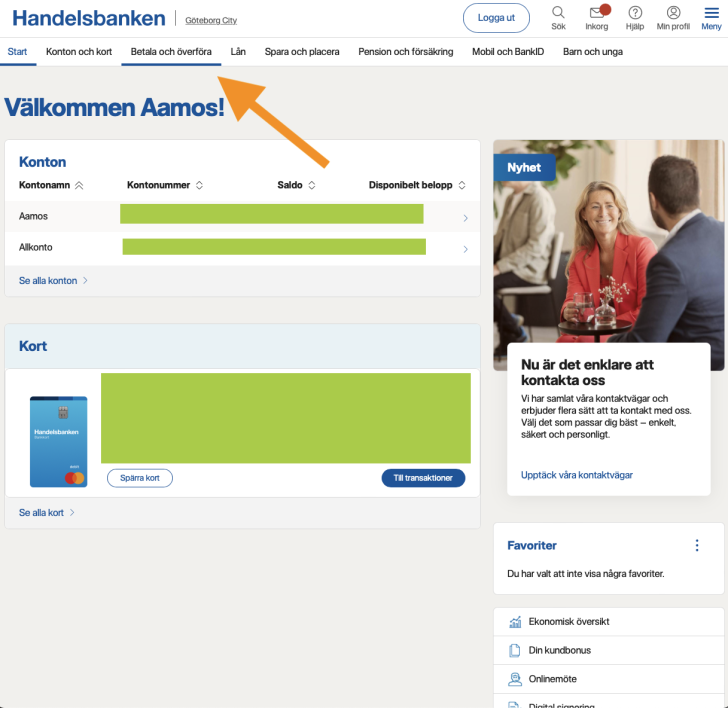The height and width of the screenshot is (708, 728).
Task: Open the Onlinemöte shortcut text
Action: tap(552, 679)
